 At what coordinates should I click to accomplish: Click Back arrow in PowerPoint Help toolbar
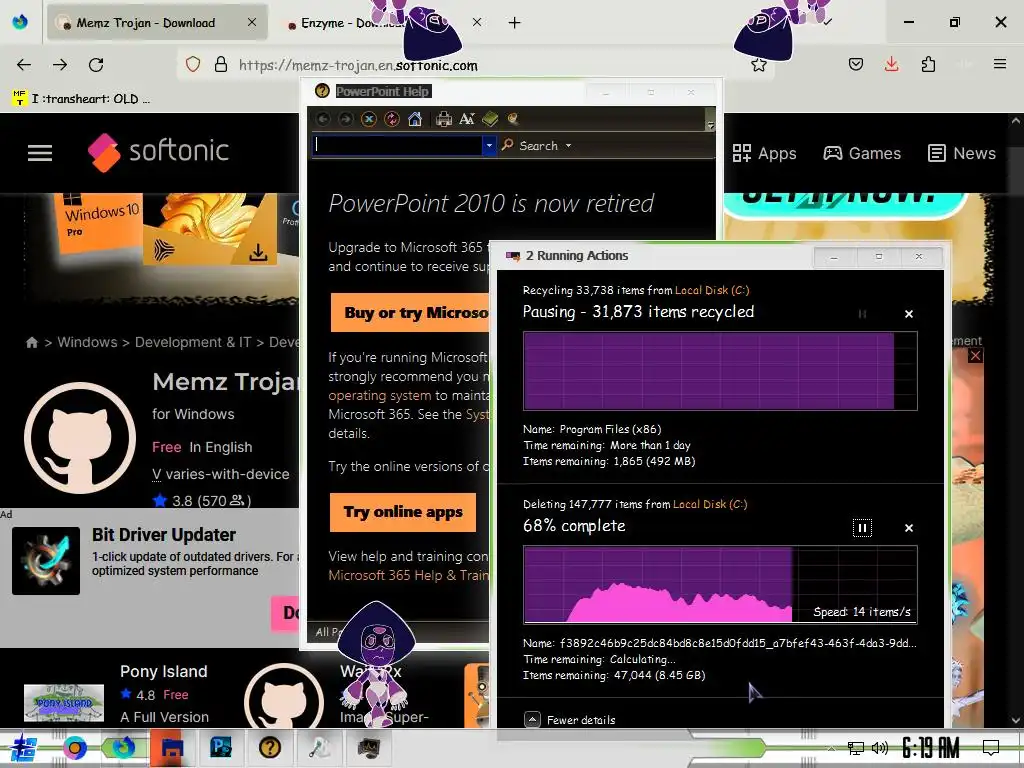point(323,119)
